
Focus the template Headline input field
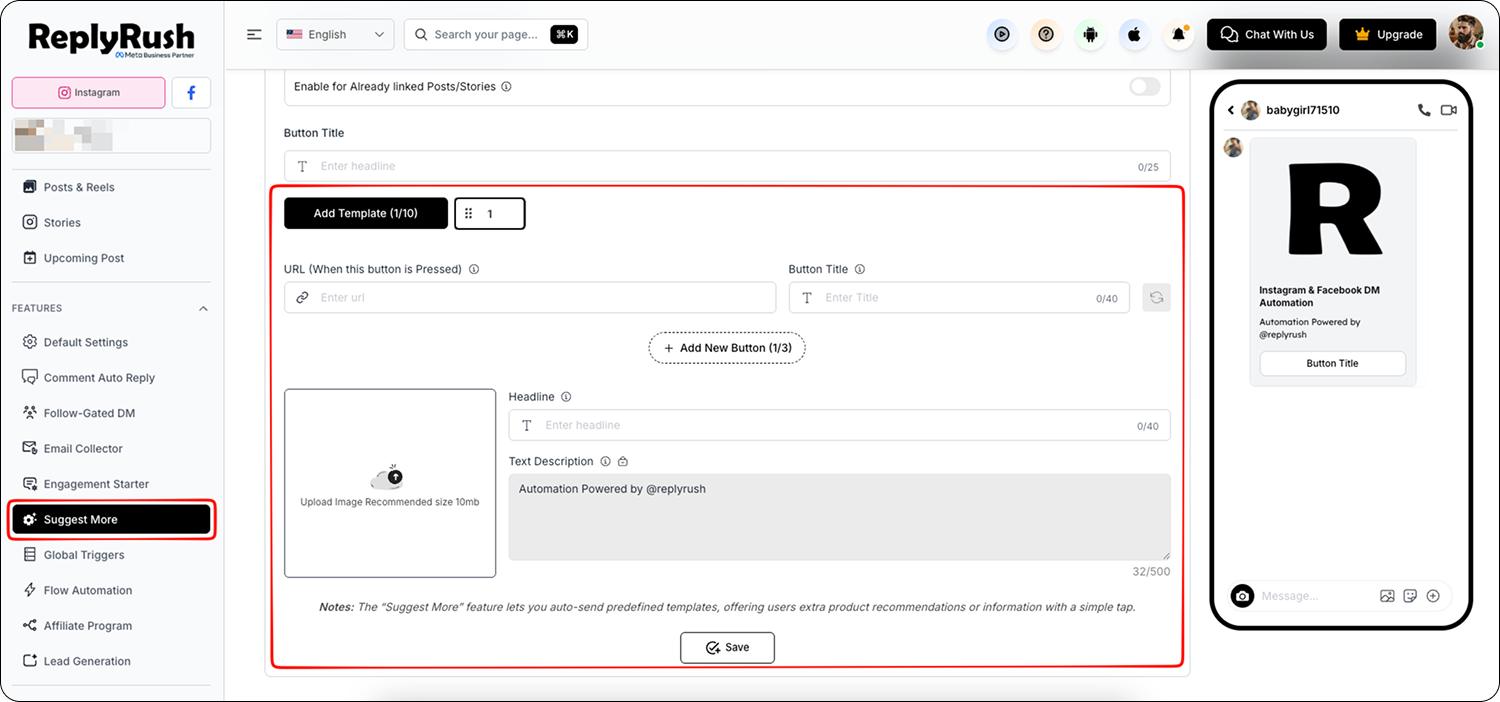tap(839, 425)
